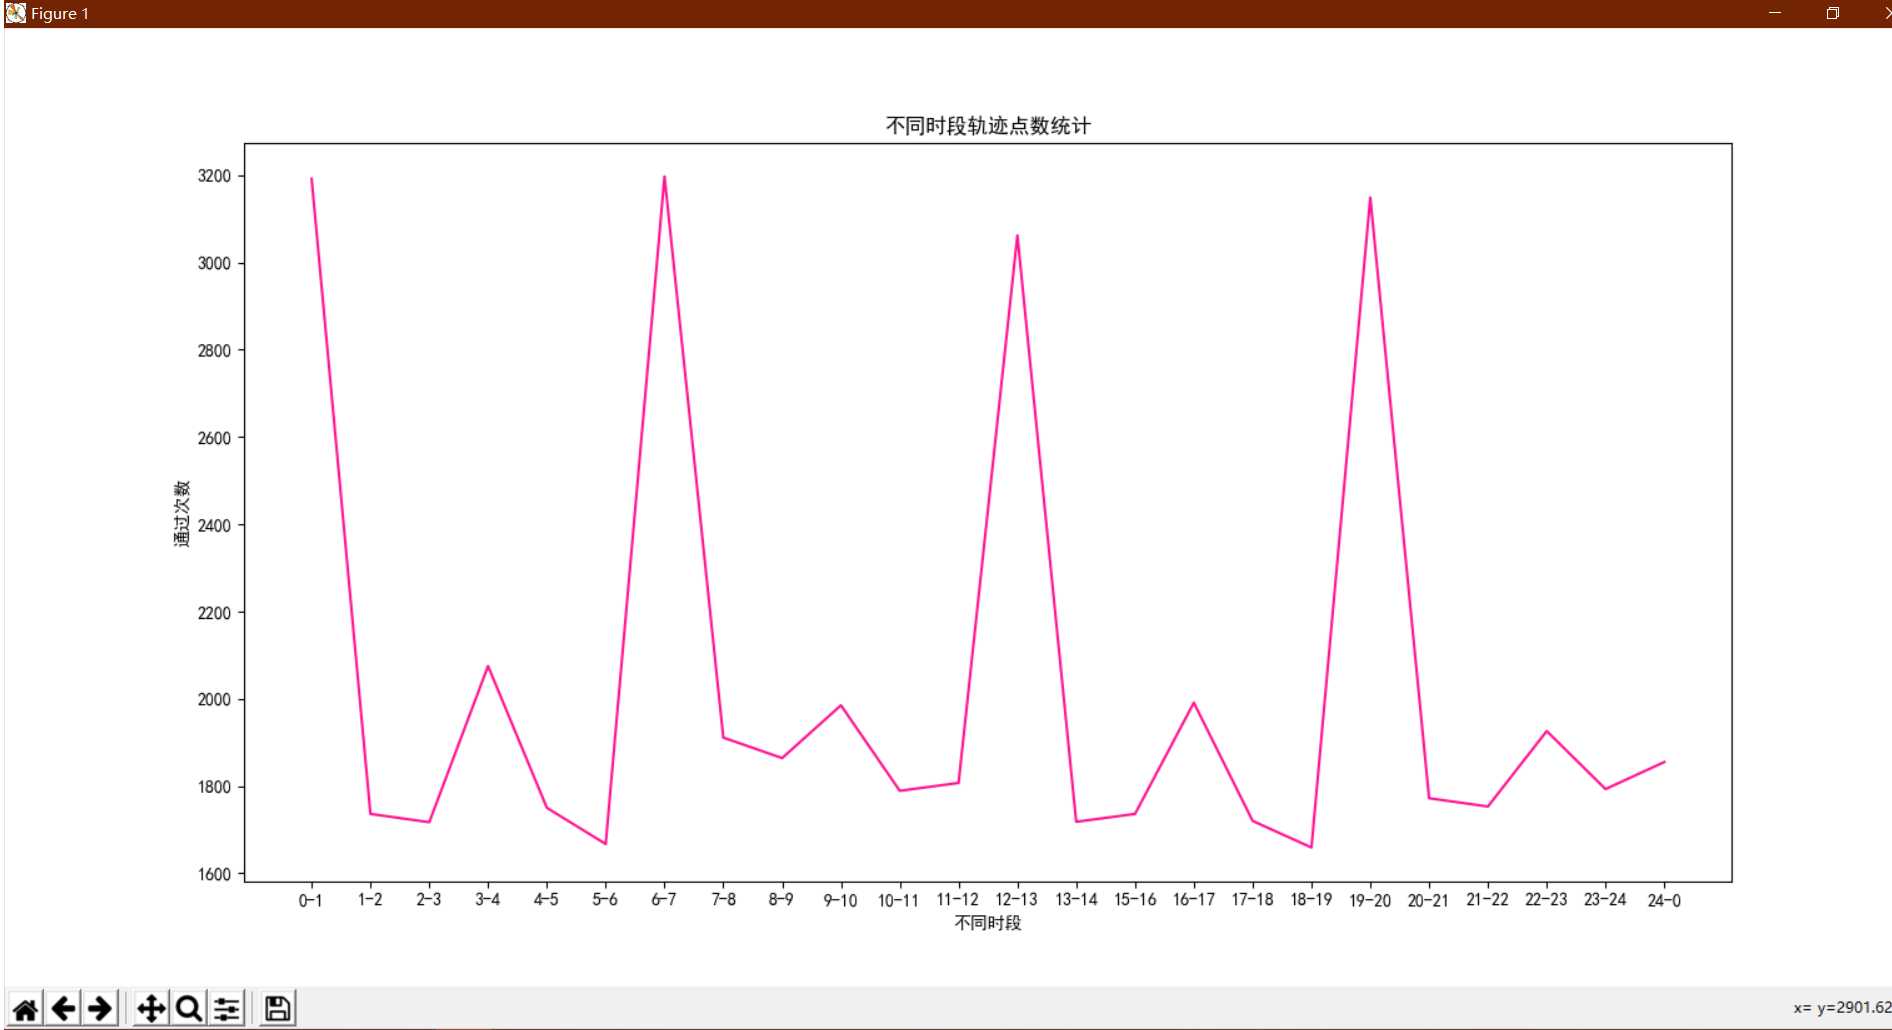Save the figure with the disk icon

(277, 1008)
